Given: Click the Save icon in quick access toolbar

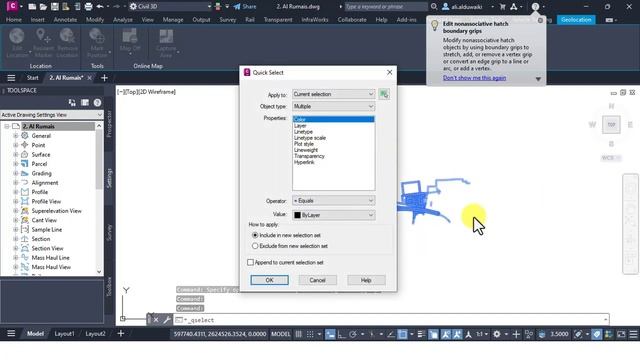Looking at the screenshot, I should click(54, 7).
